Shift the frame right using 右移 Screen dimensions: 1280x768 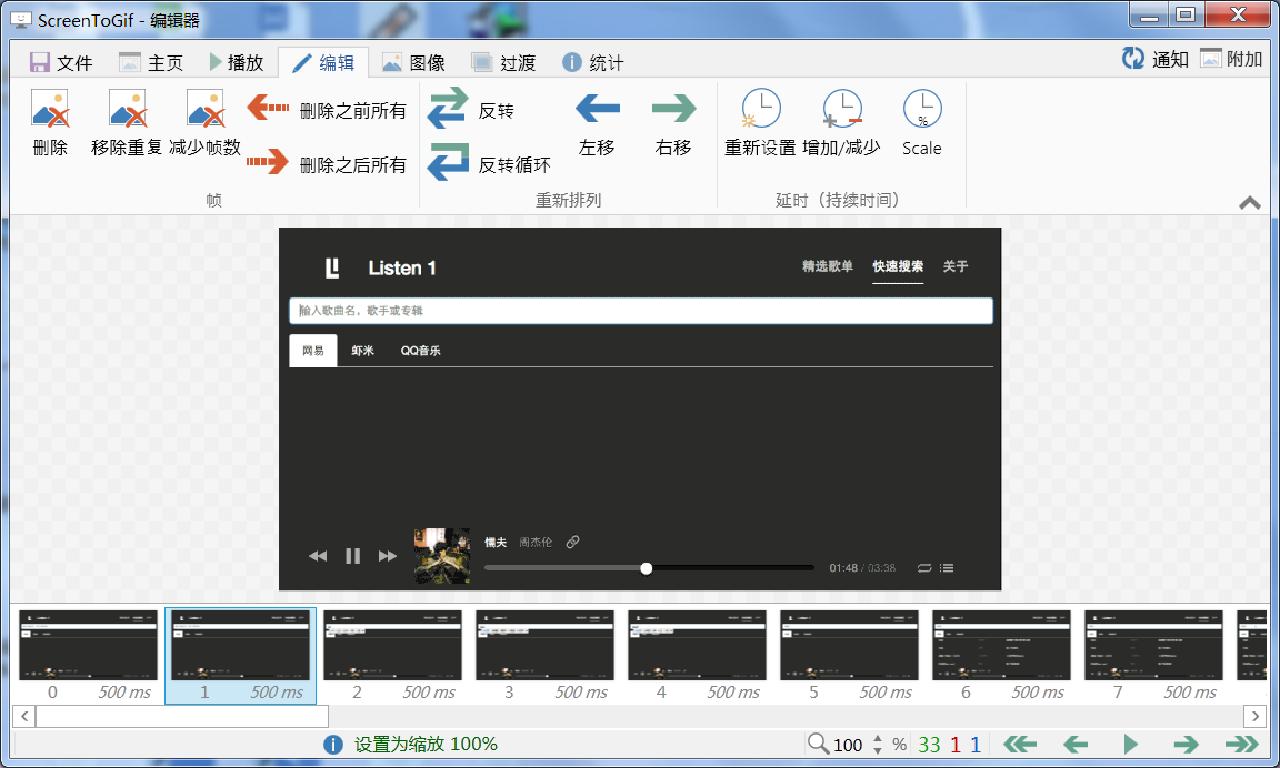pos(674,123)
